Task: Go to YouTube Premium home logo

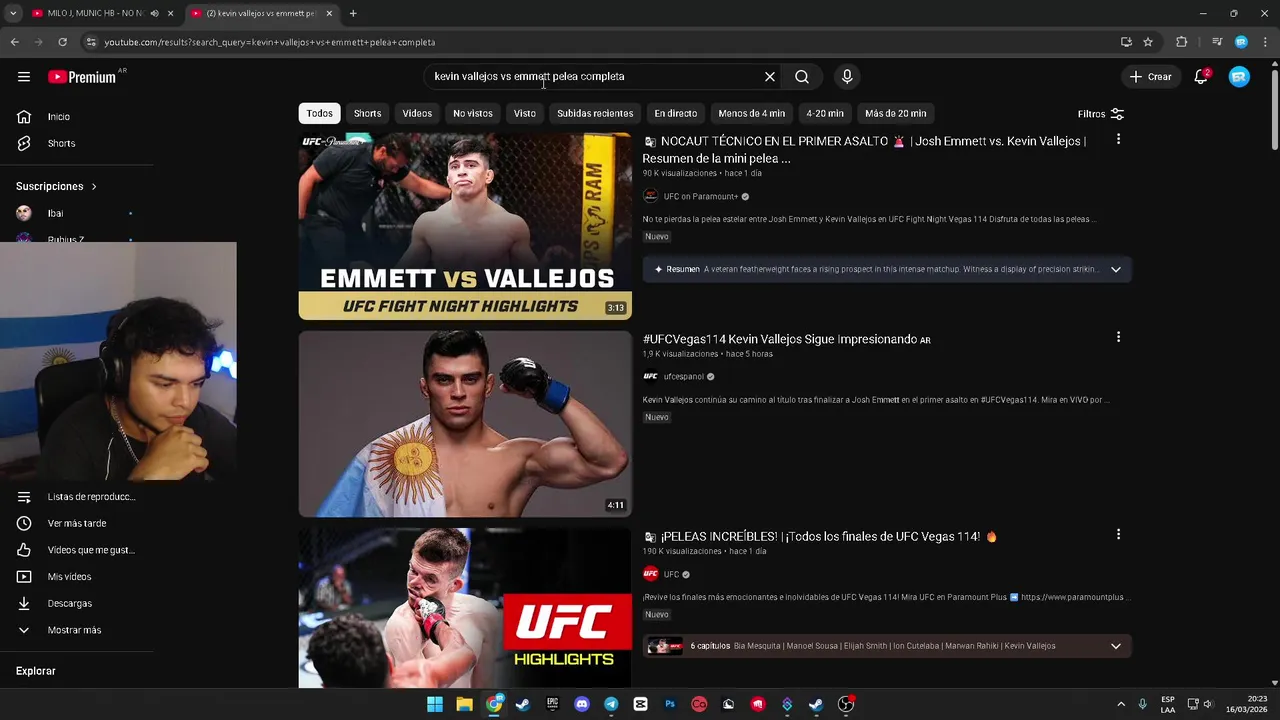Action: click(x=82, y=77)
